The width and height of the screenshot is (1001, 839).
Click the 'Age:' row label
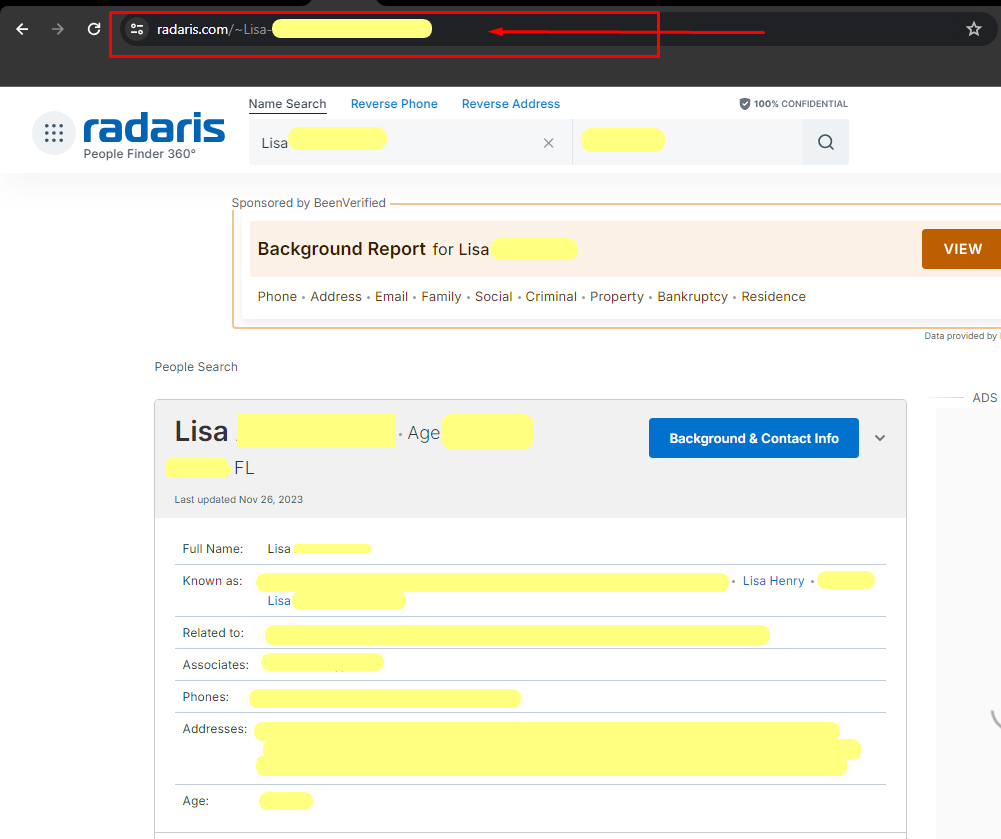[x=196, y=801]
